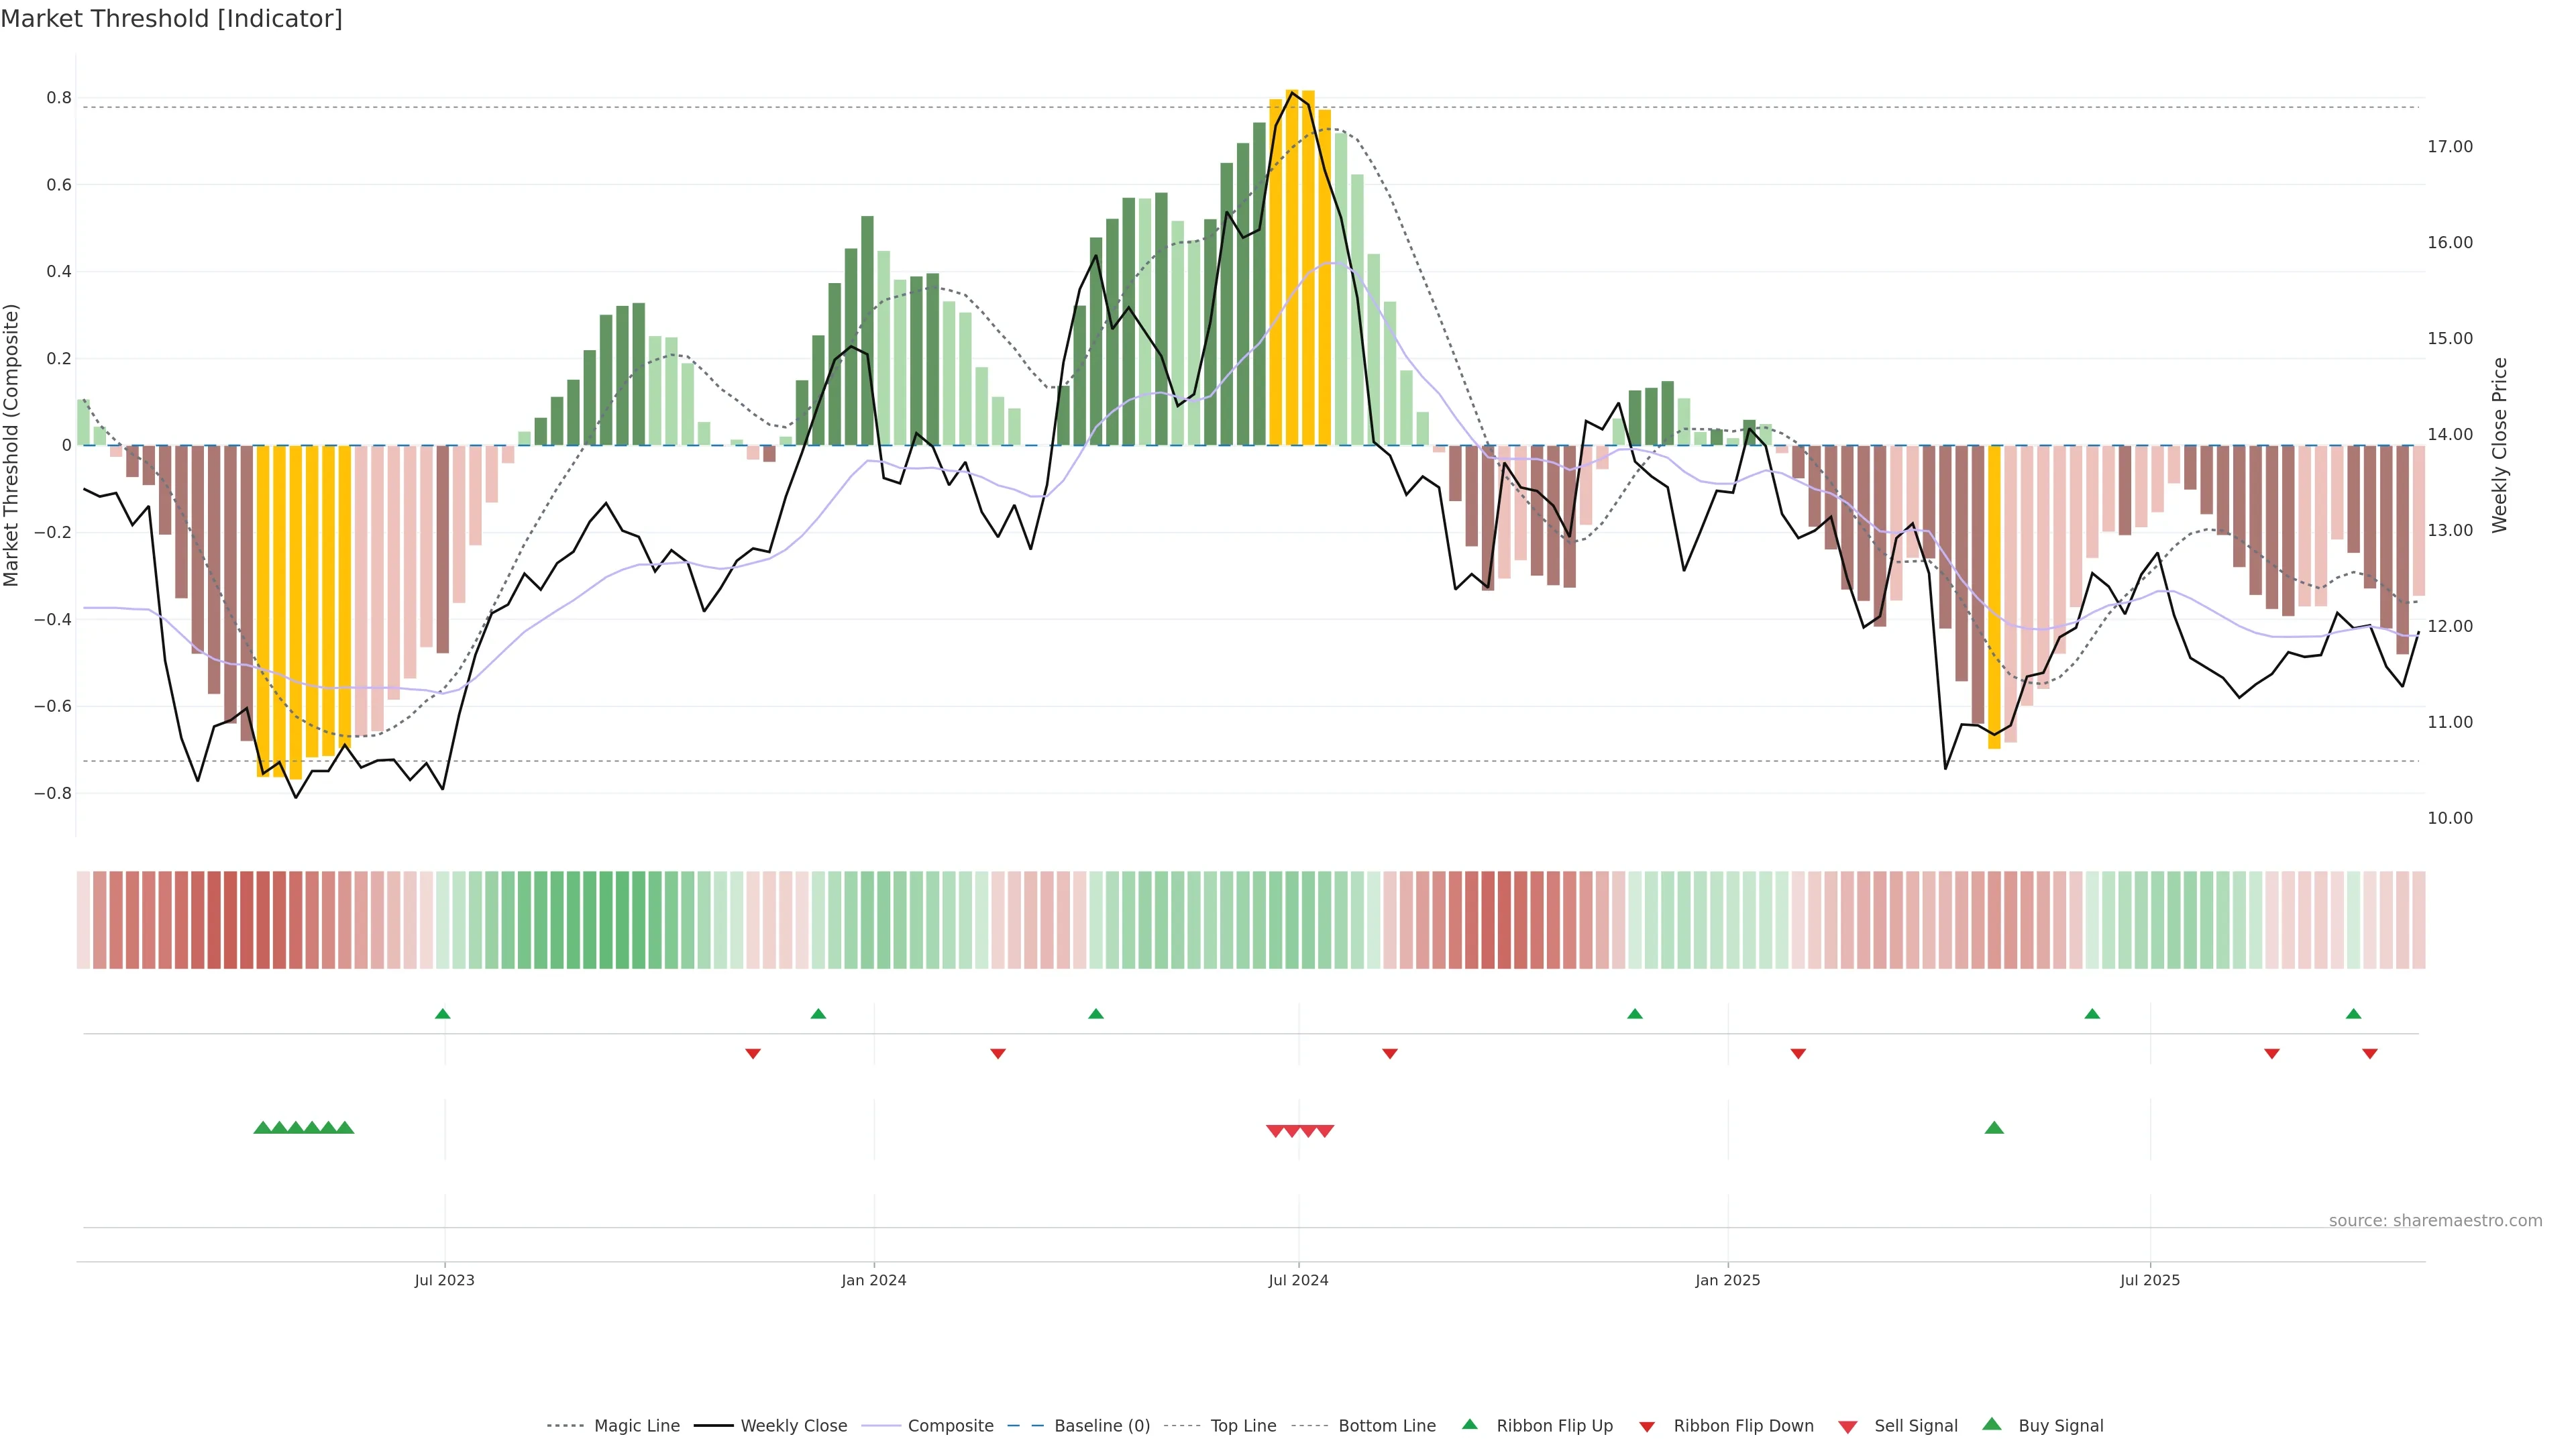Image resolution: width=2576 pixels, height=1449 pixels.
Task: Click the Sell Signal legend triangle icon
Action: (1848, 1427)
